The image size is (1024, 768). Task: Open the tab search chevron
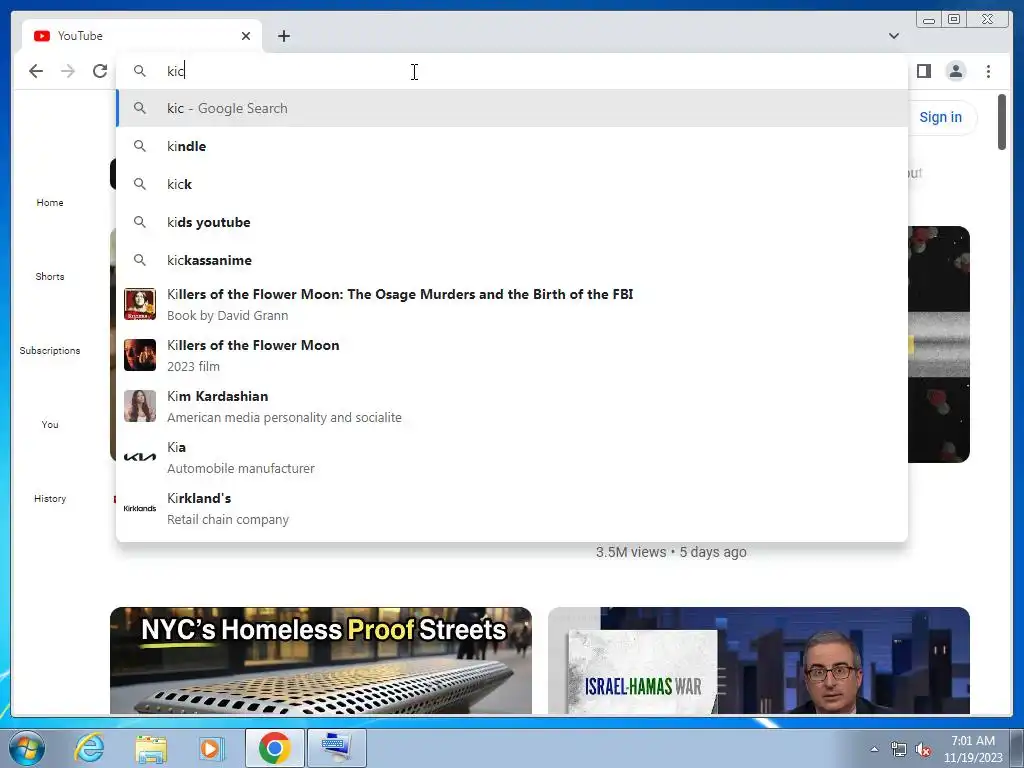[894, 36]
